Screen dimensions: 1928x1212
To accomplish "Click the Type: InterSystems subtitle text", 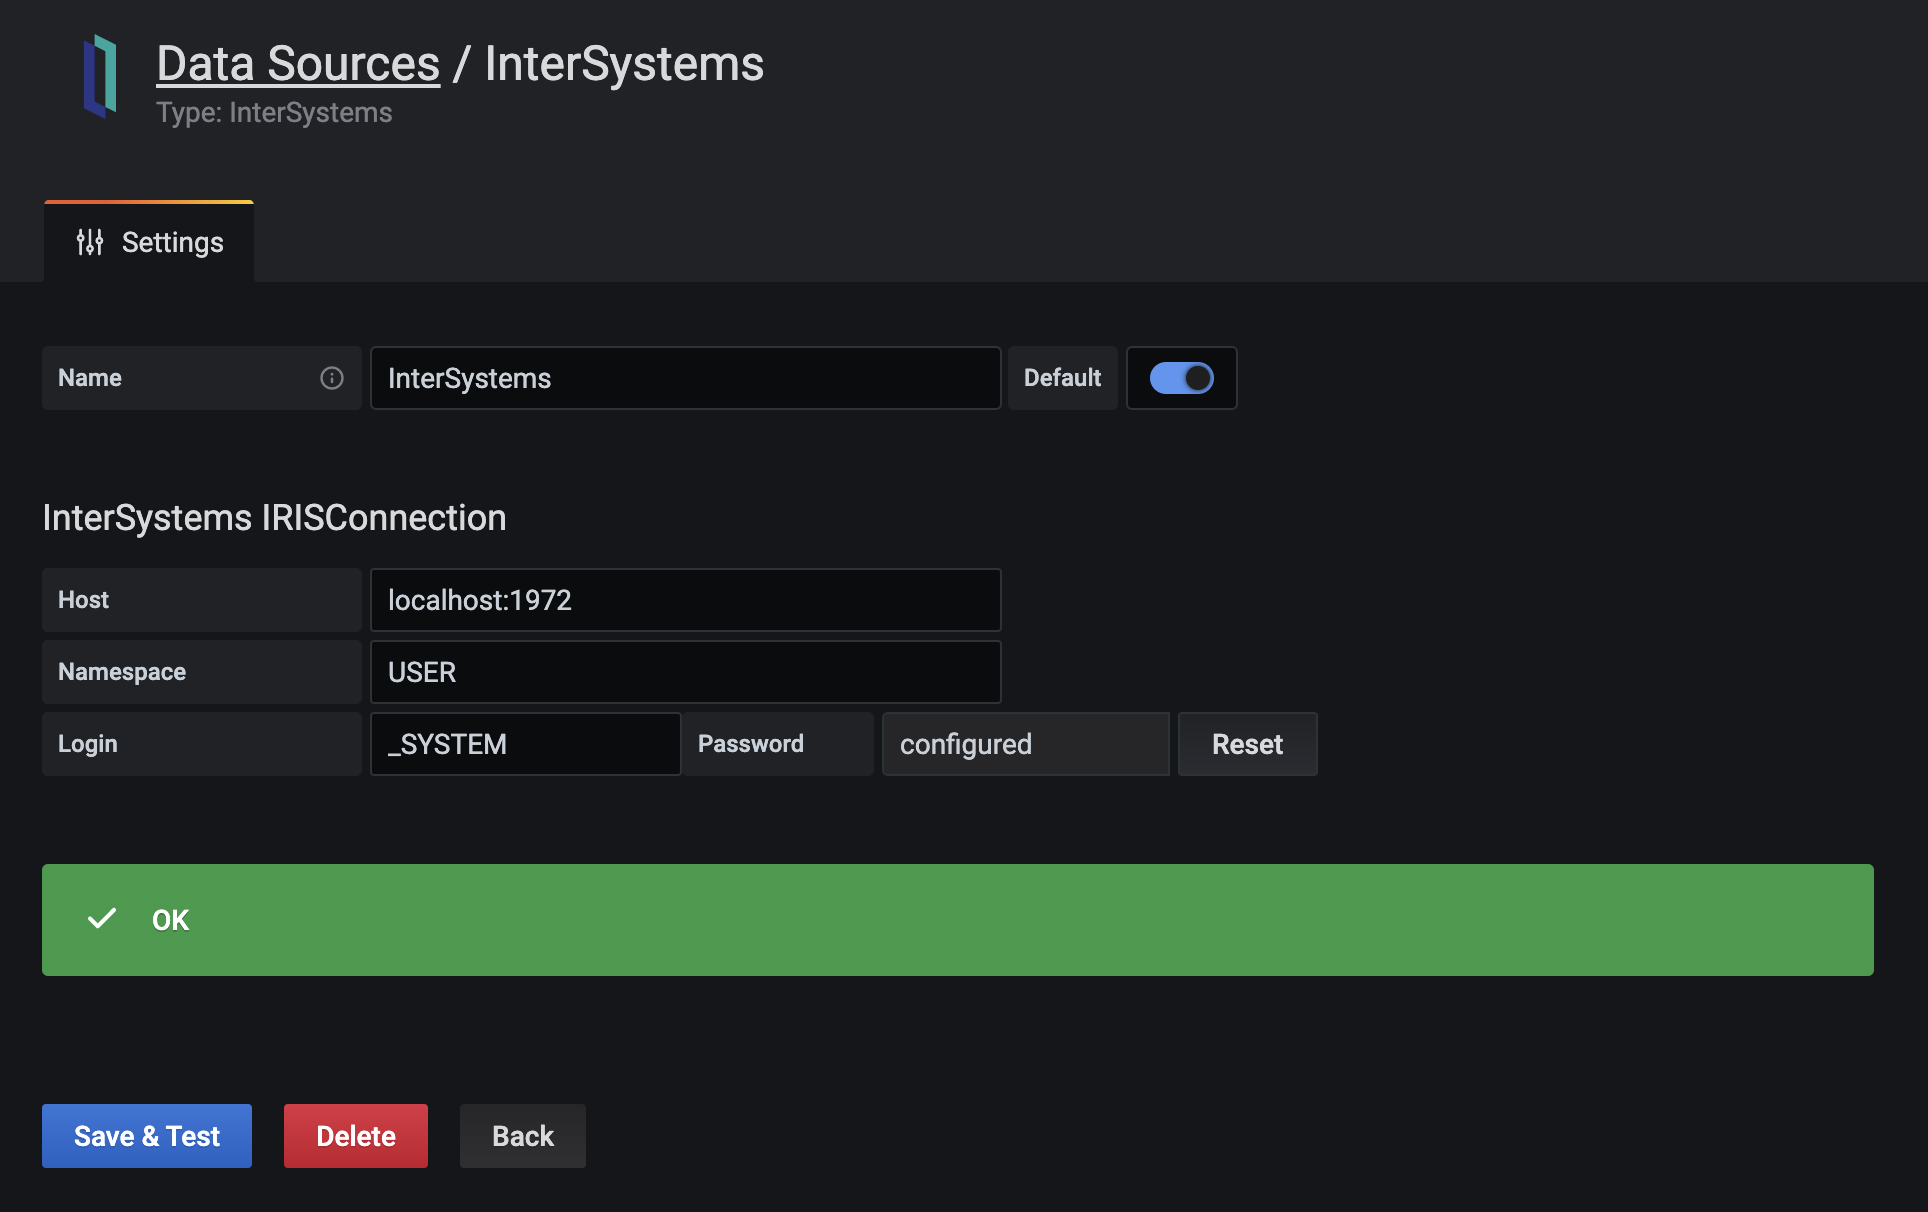I will pyautogui.click(x=274, y=113).
